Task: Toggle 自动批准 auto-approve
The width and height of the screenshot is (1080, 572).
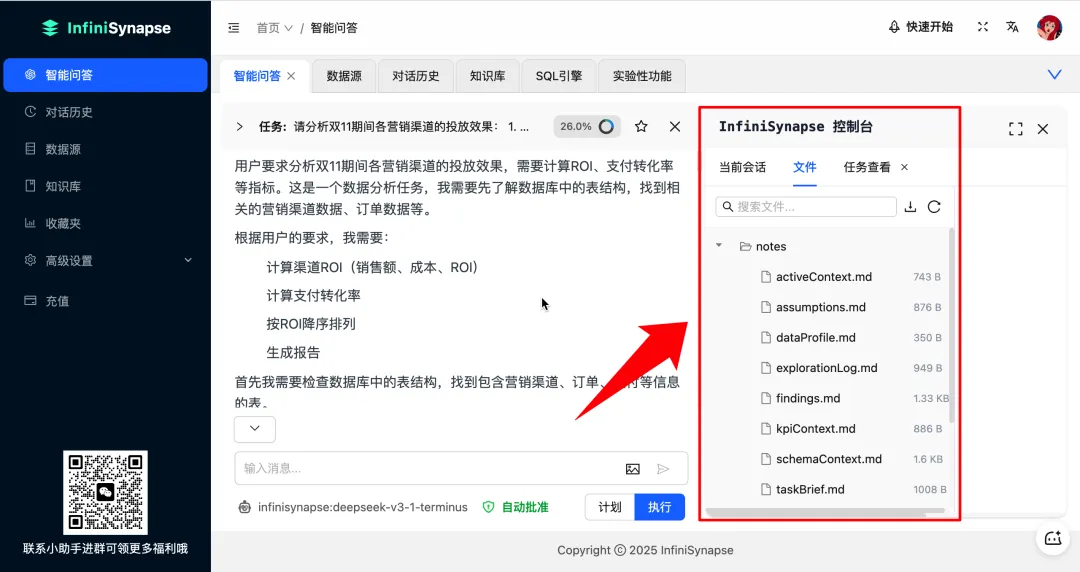Action: tap(515, 507)
